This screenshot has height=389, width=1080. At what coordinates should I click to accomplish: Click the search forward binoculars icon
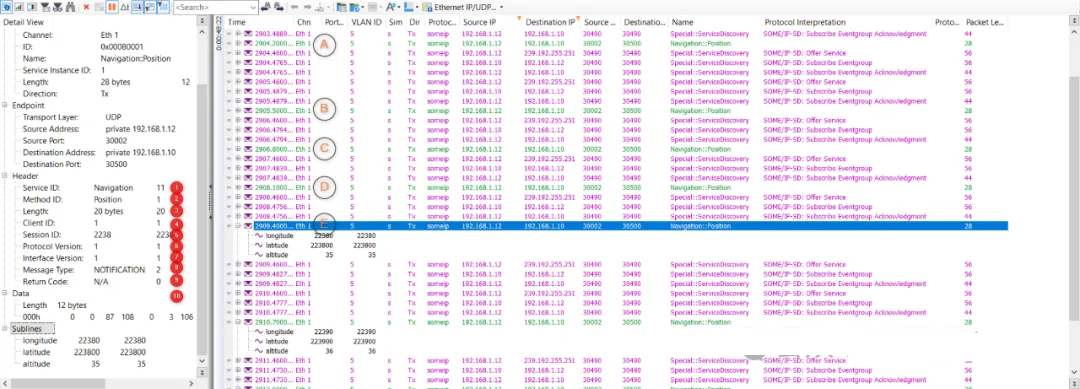point(278,7)
